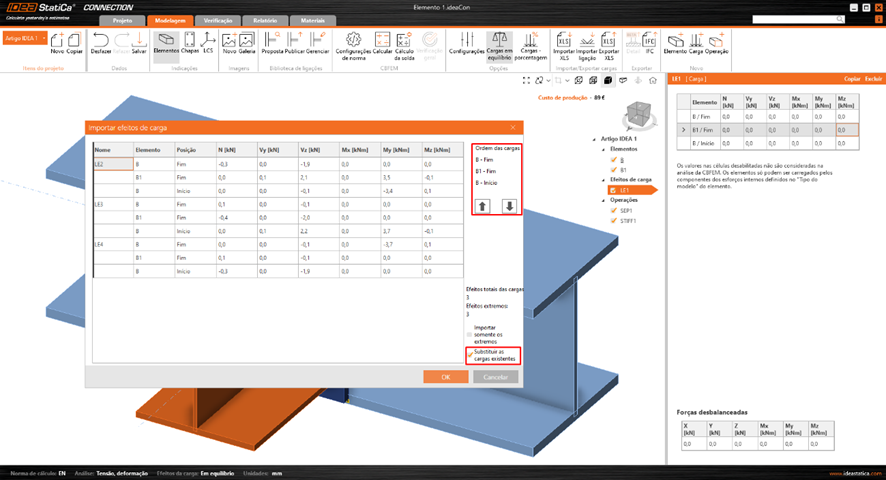Viewport: 886px width, 480px height.
Task: Uncheck the SEP1 operation checkbox
Action: click(x=614, y=211)
